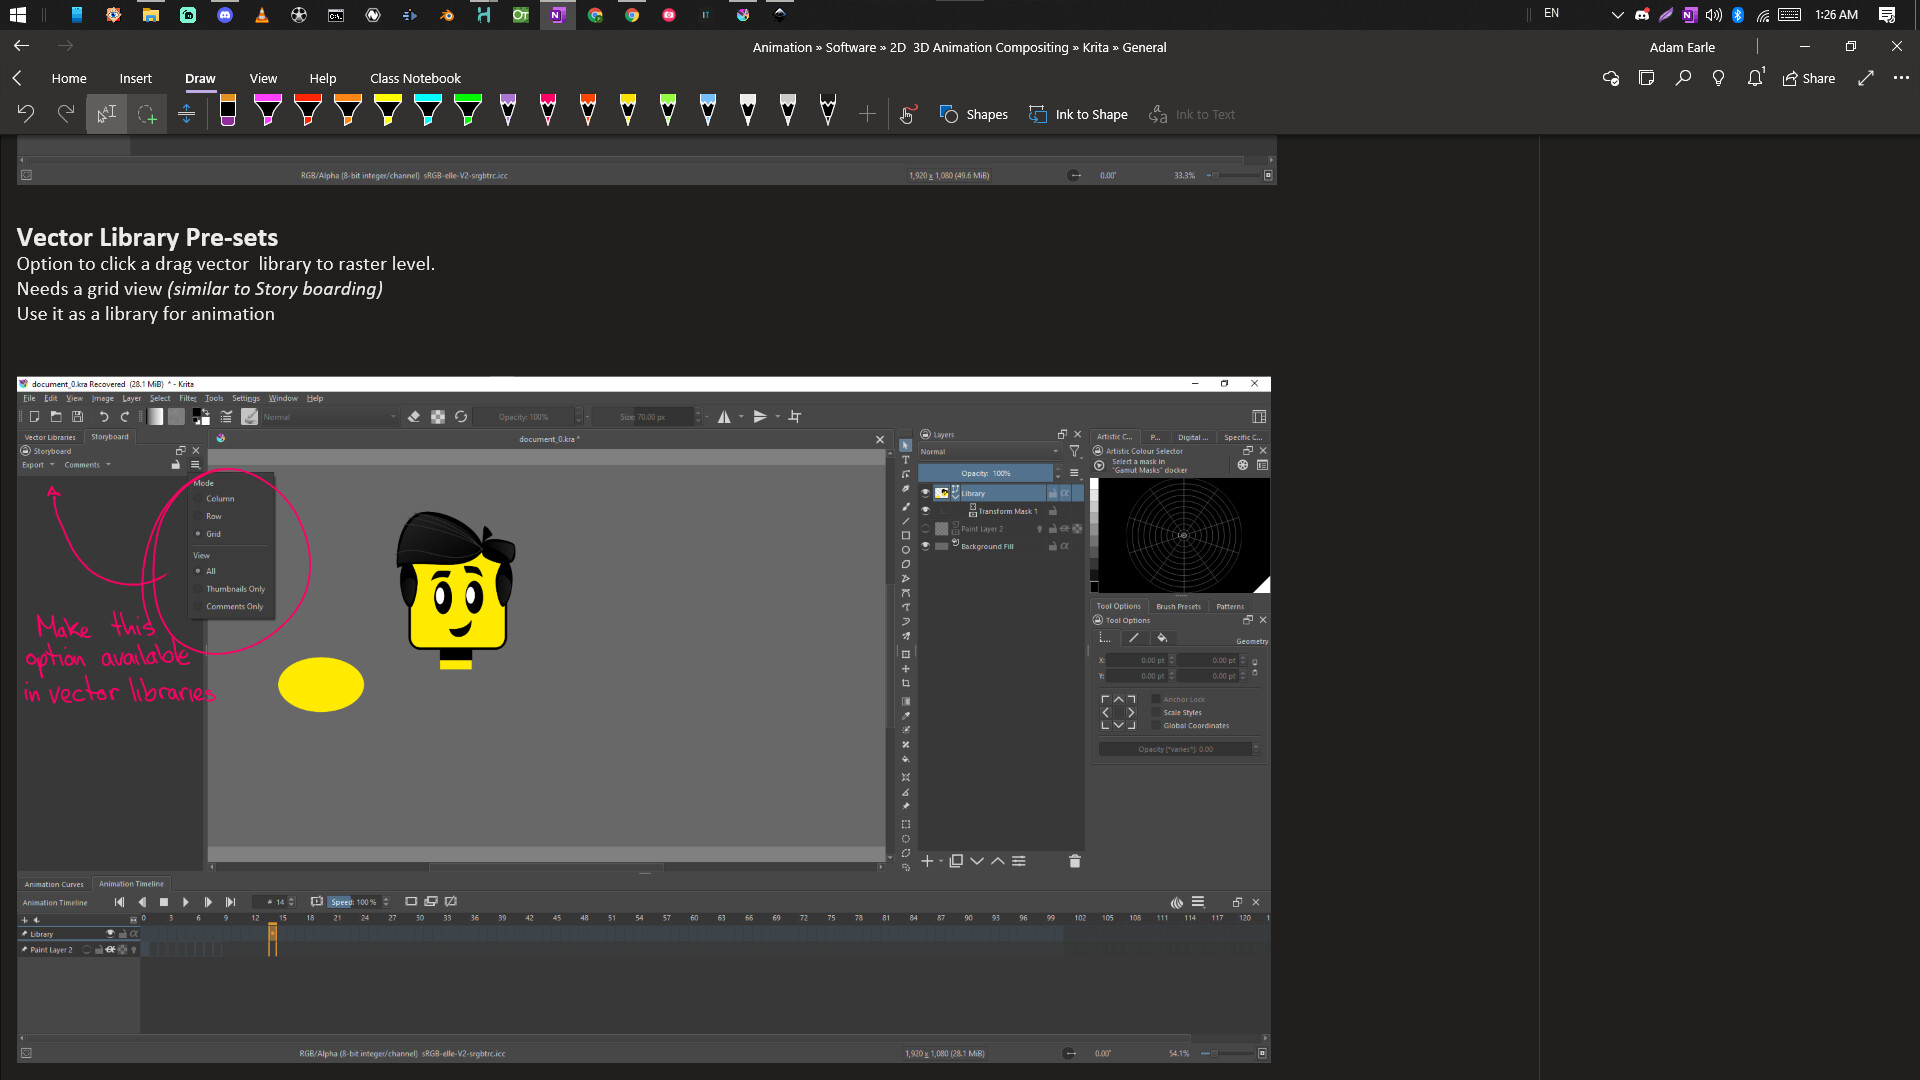Select the Lasso Select tool
The height and width of the screenshot is (1080, 1920).
(x=147, y=115)
